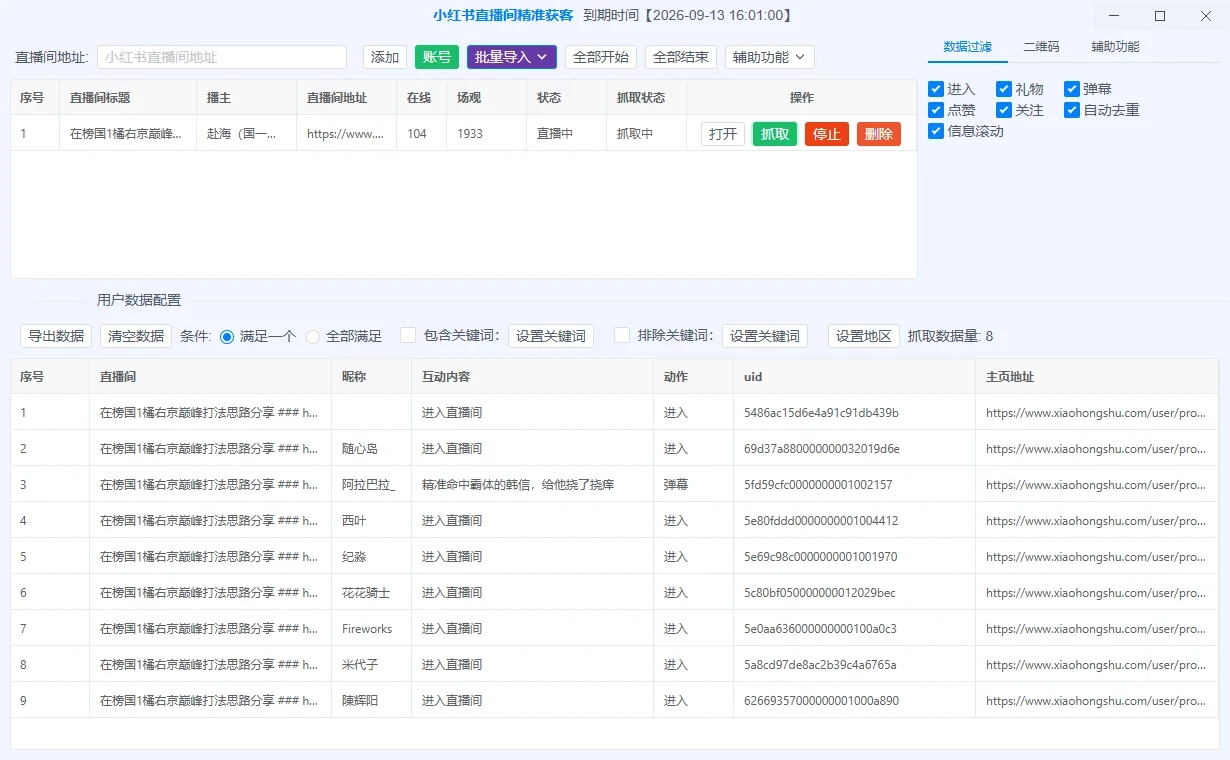Select the row with nickname Fireworks
The width and height of the screenshot is (1230, 760).
pyautogui.click(x=614, y=629)
